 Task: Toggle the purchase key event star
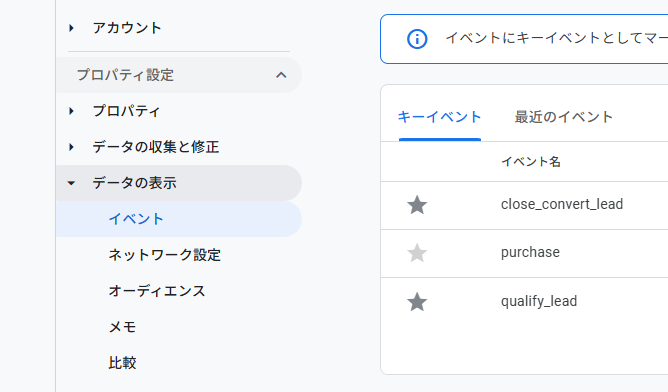click(417, 253)
